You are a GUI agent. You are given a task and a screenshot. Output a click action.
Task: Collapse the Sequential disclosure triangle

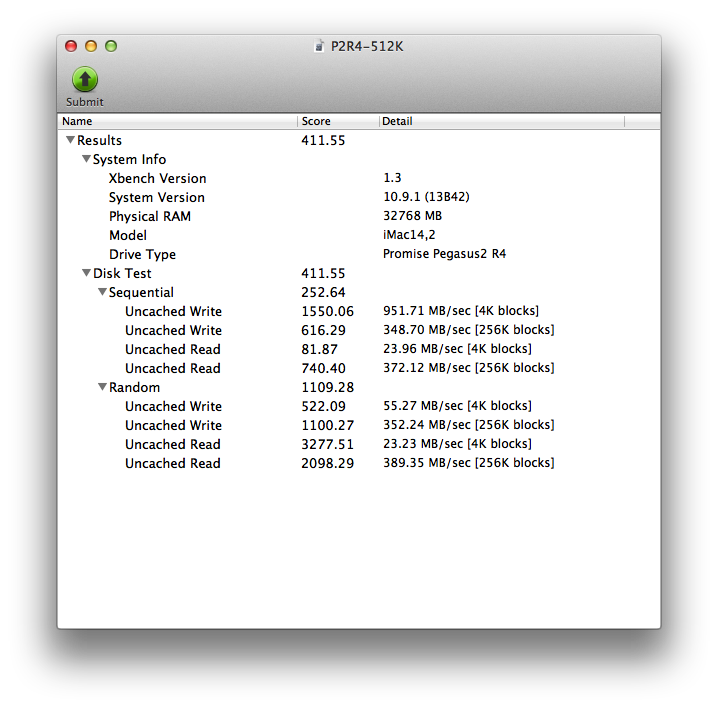click(102, 292)
